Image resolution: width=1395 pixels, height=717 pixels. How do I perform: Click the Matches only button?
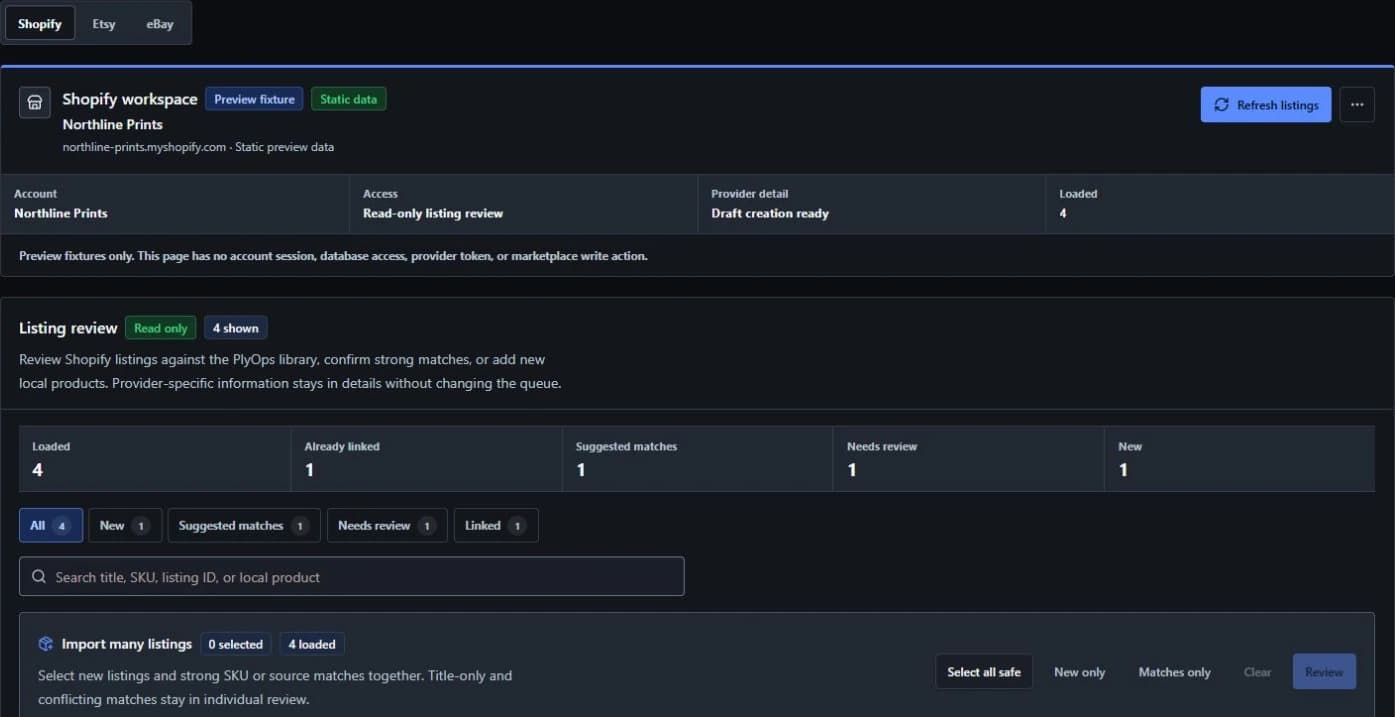point(1175,672)
